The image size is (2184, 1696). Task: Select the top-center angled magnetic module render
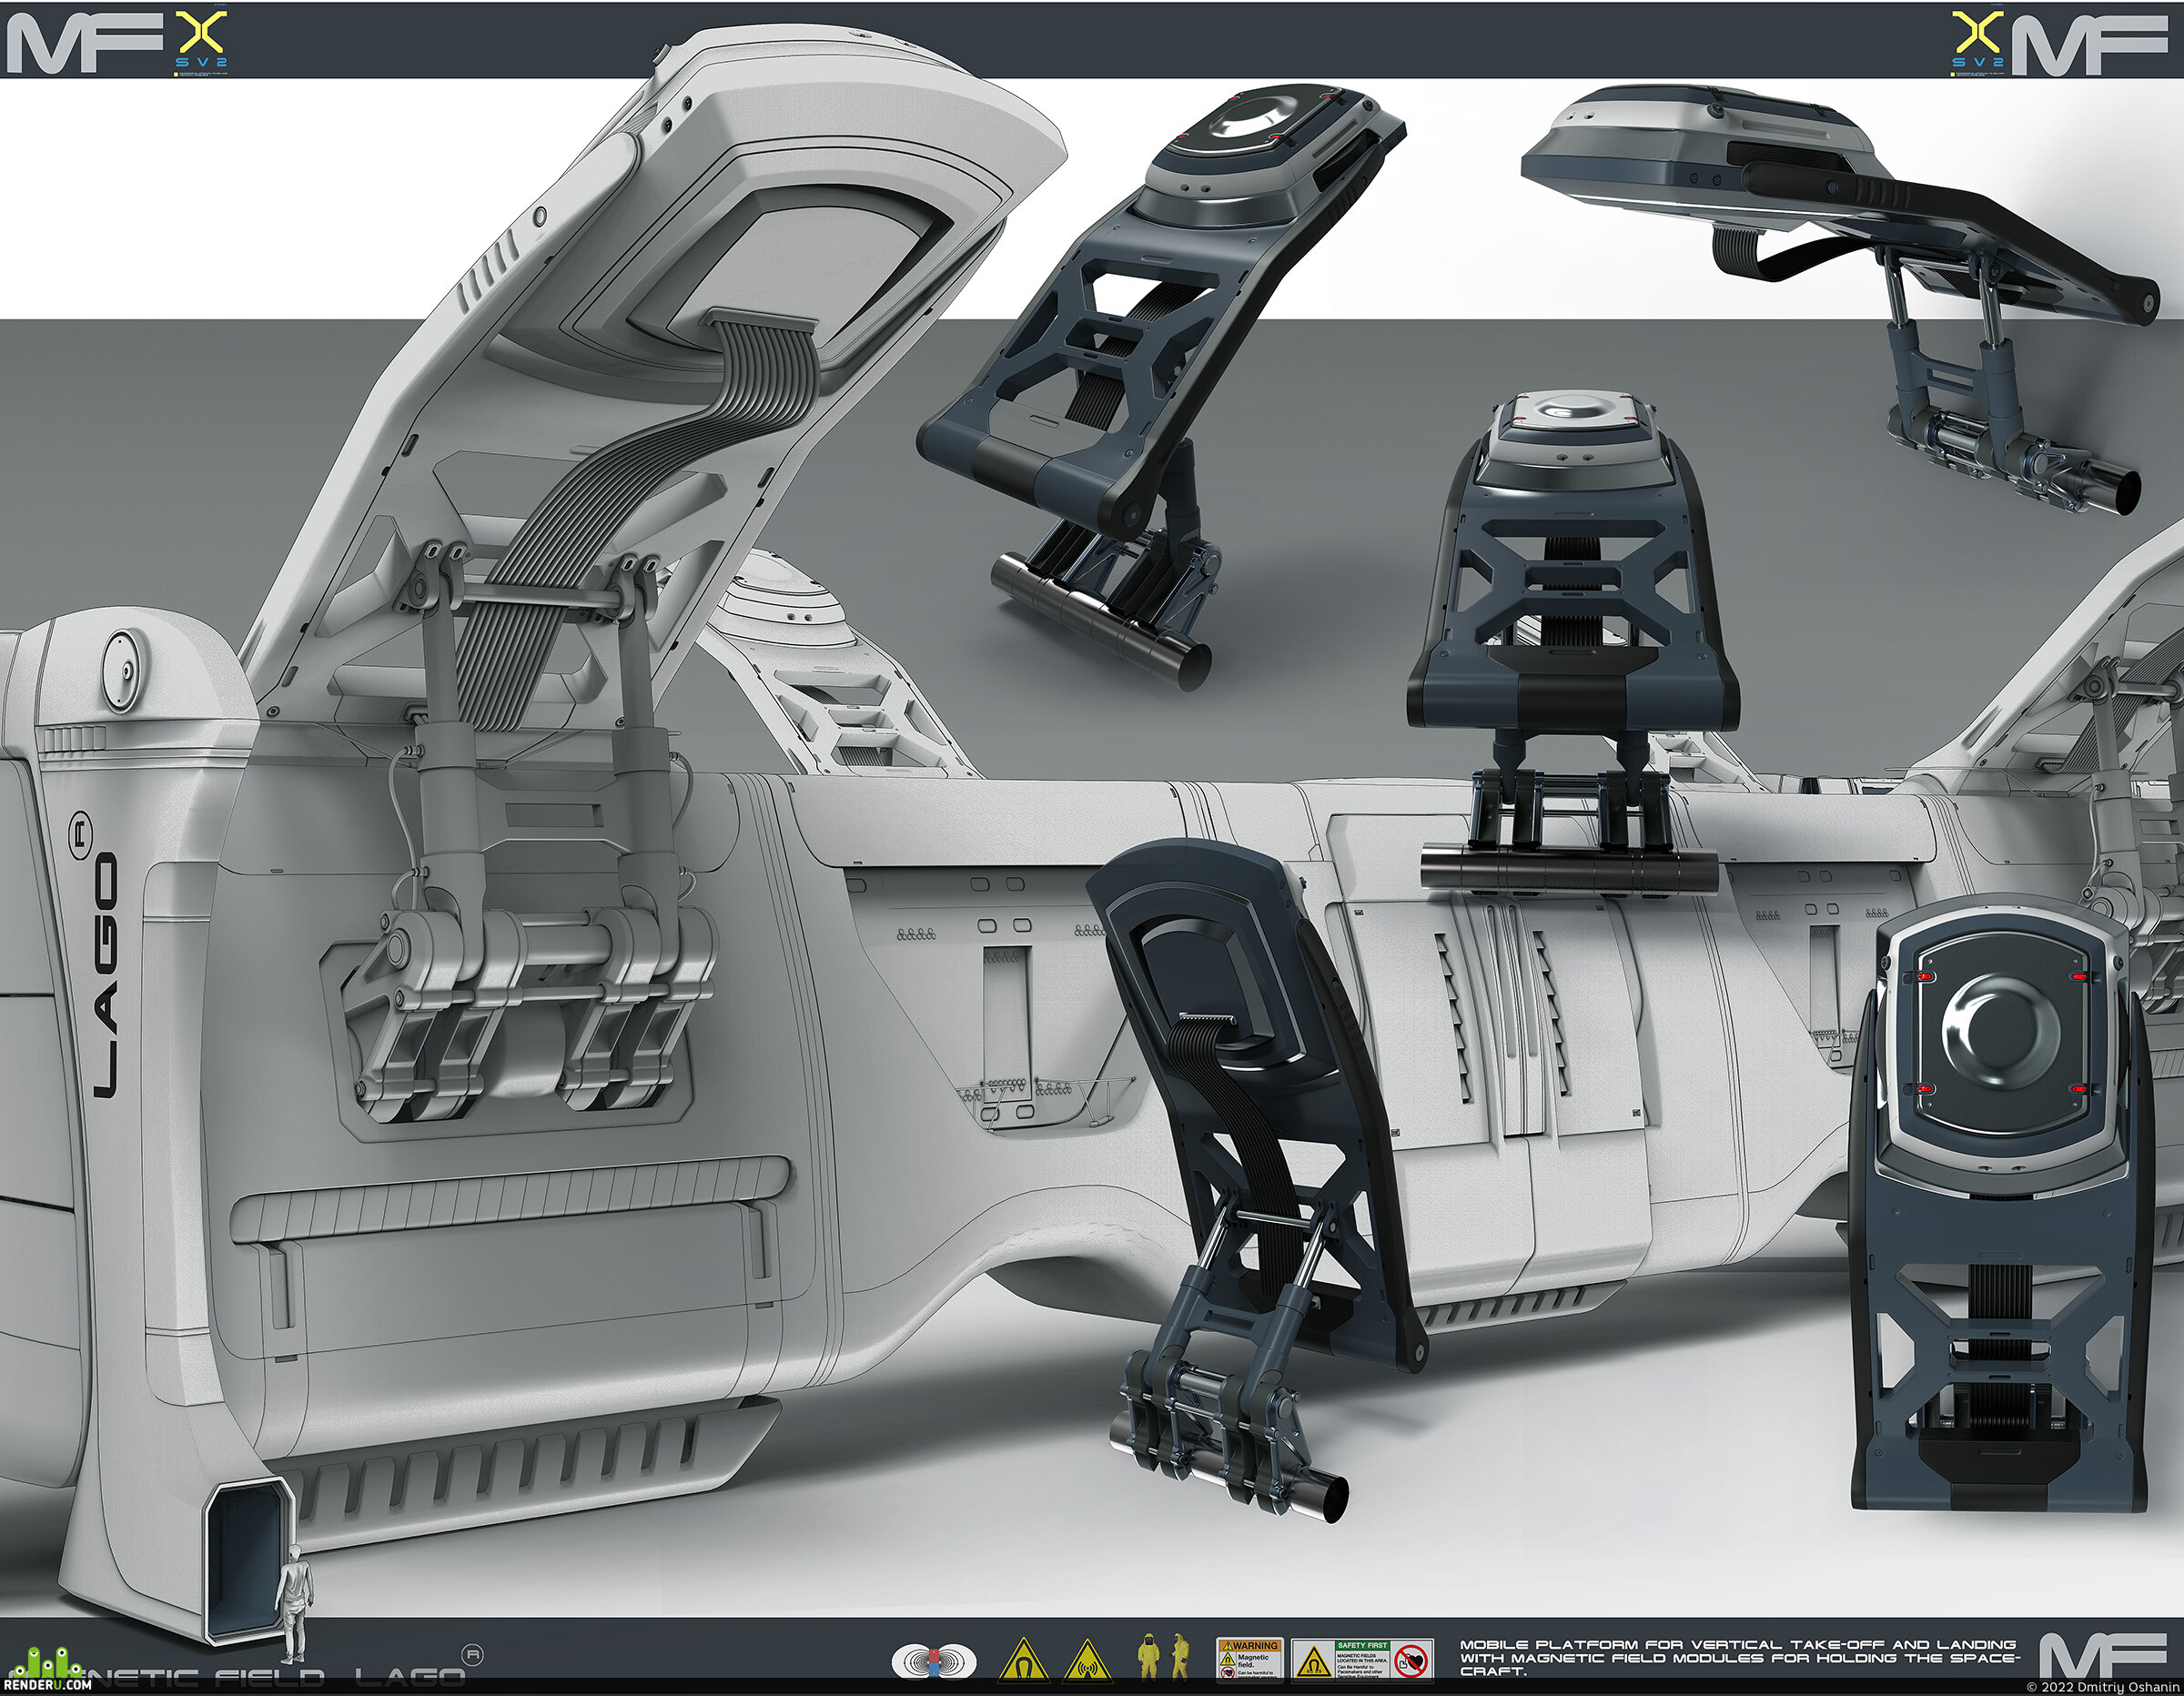[1161, 386]
